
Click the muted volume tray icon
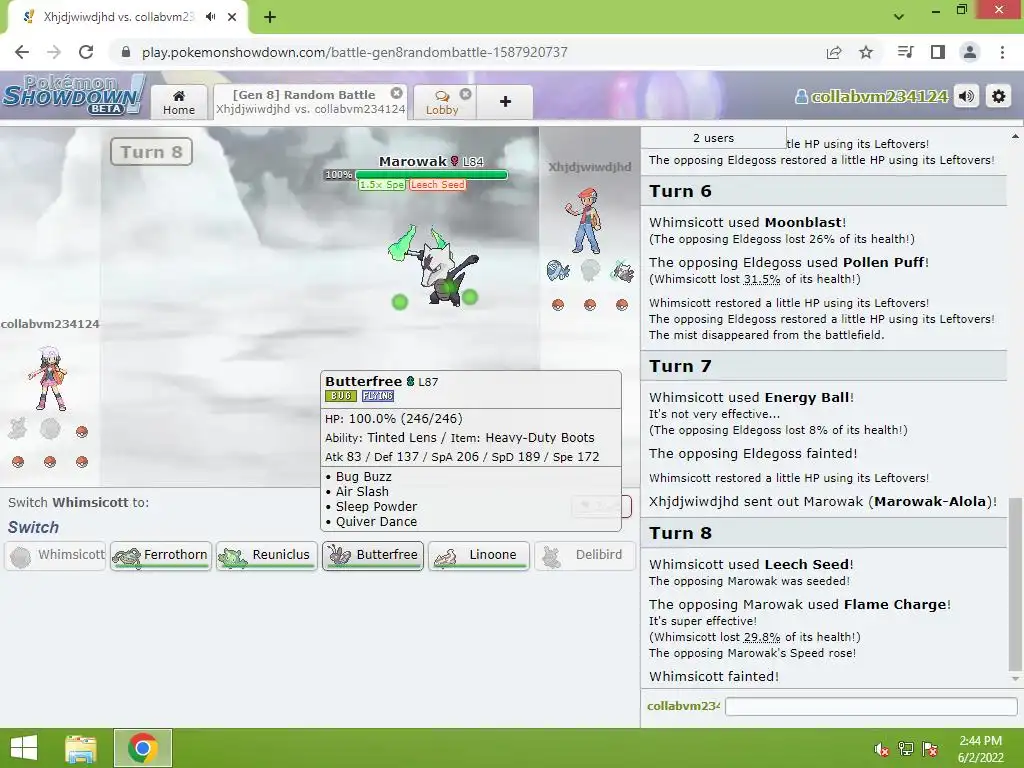(881, 749)
